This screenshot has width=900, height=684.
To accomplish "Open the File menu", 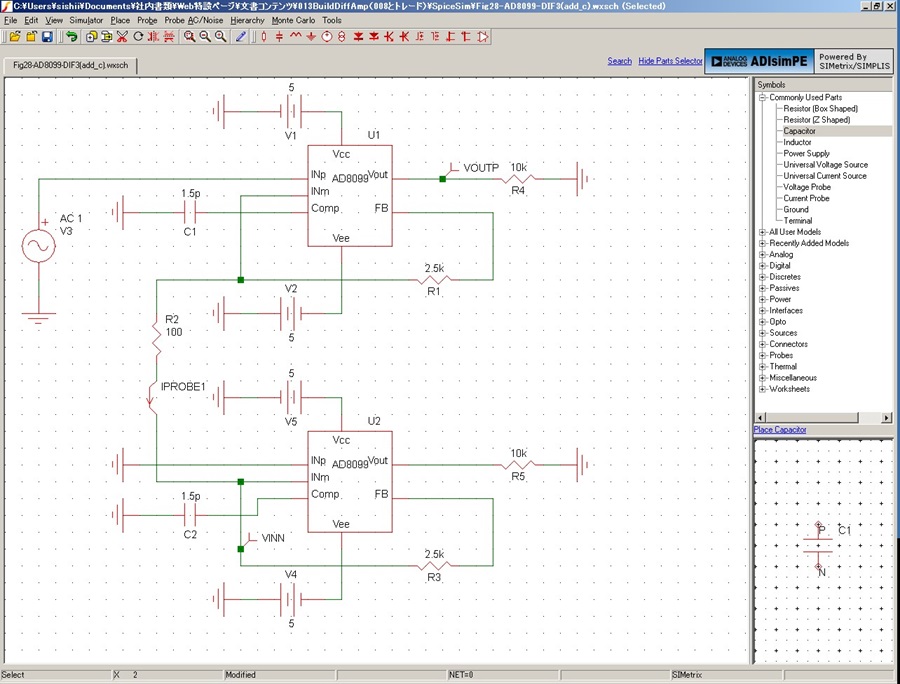I will click(x=10, y=20).
